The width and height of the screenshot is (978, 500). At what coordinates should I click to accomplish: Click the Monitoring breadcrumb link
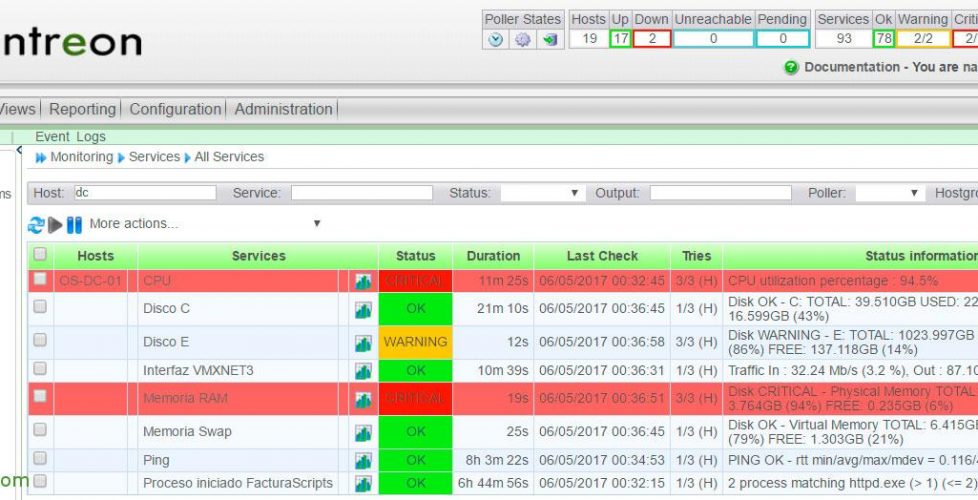pos(82,157)
